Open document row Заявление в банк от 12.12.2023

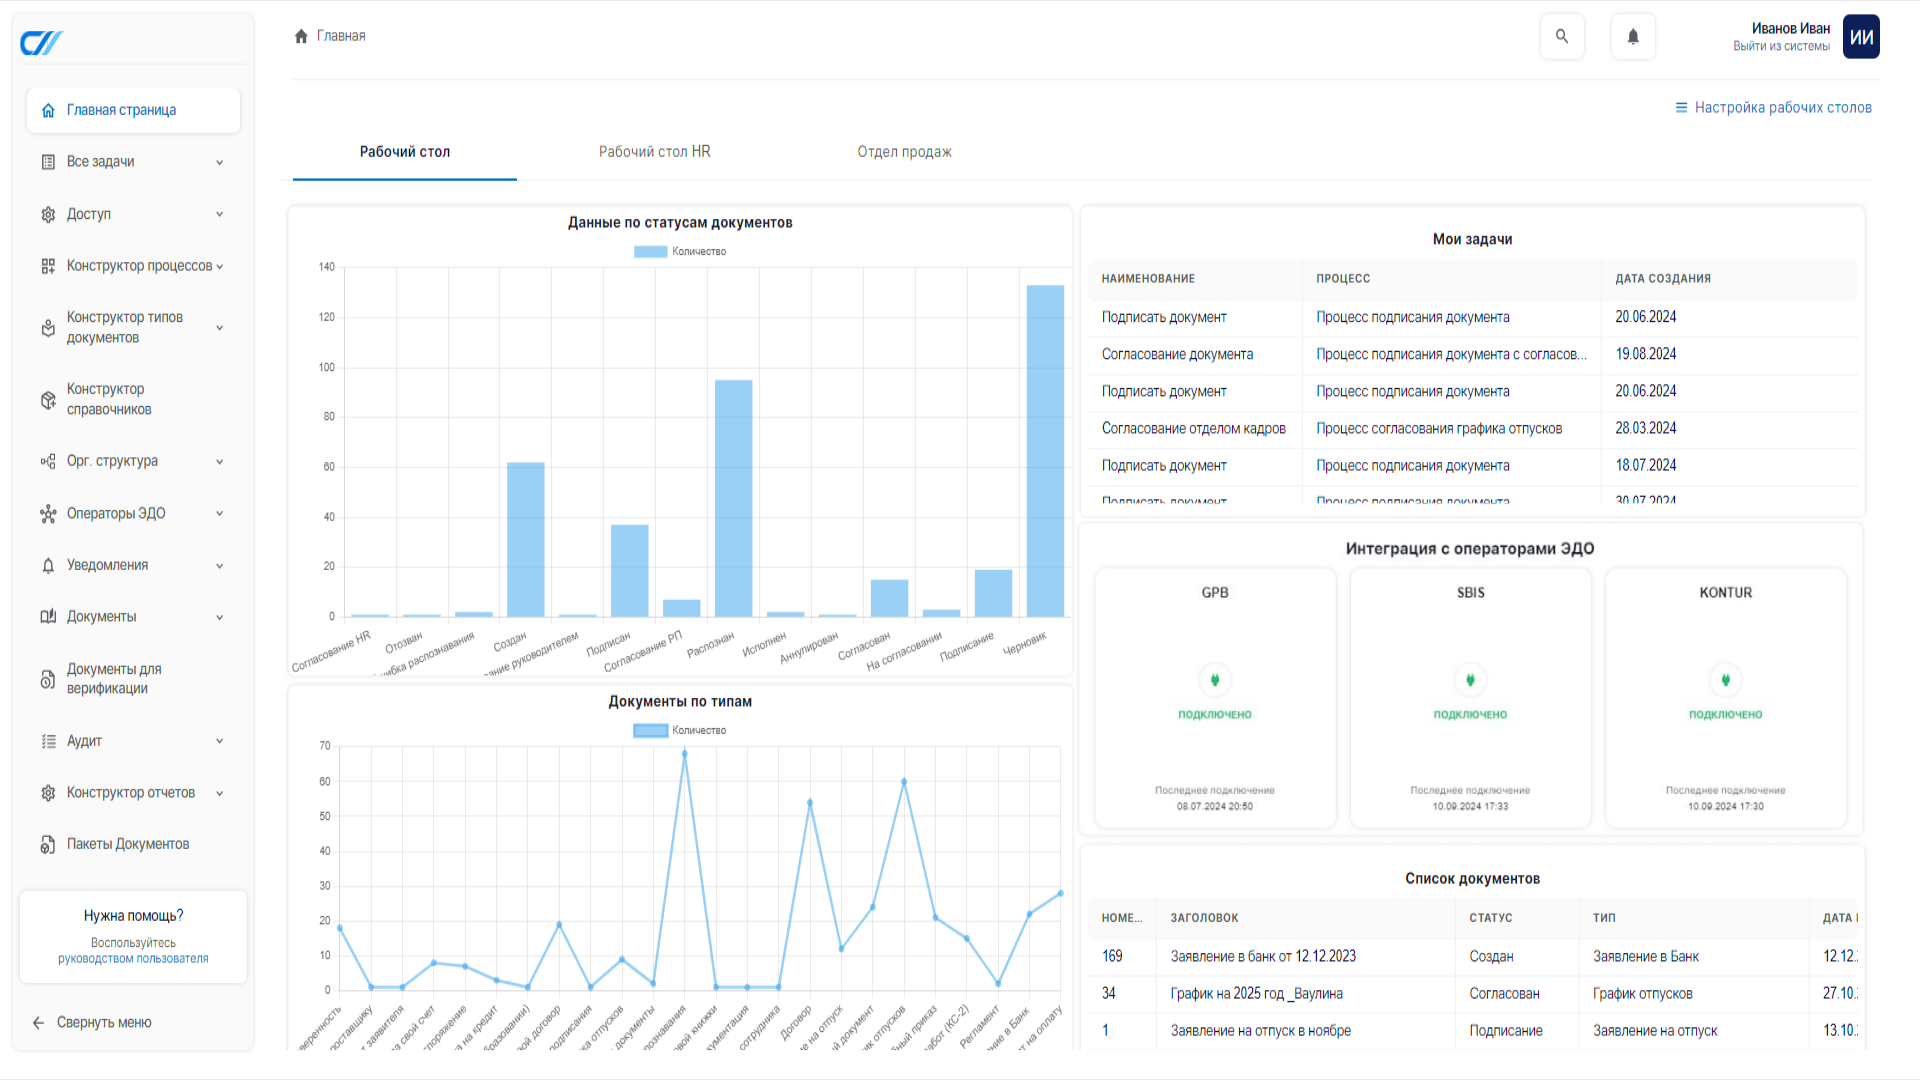pyautogui.click(x=1263, y=957)
